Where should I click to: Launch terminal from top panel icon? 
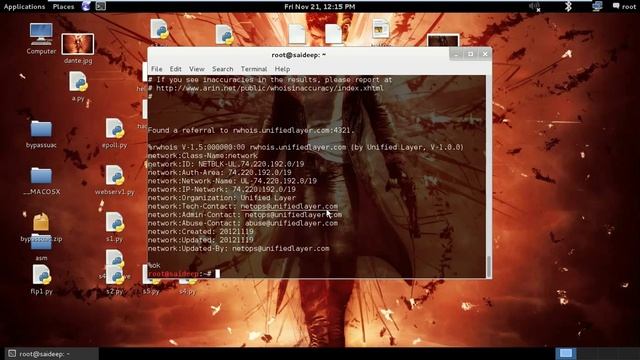100,6
